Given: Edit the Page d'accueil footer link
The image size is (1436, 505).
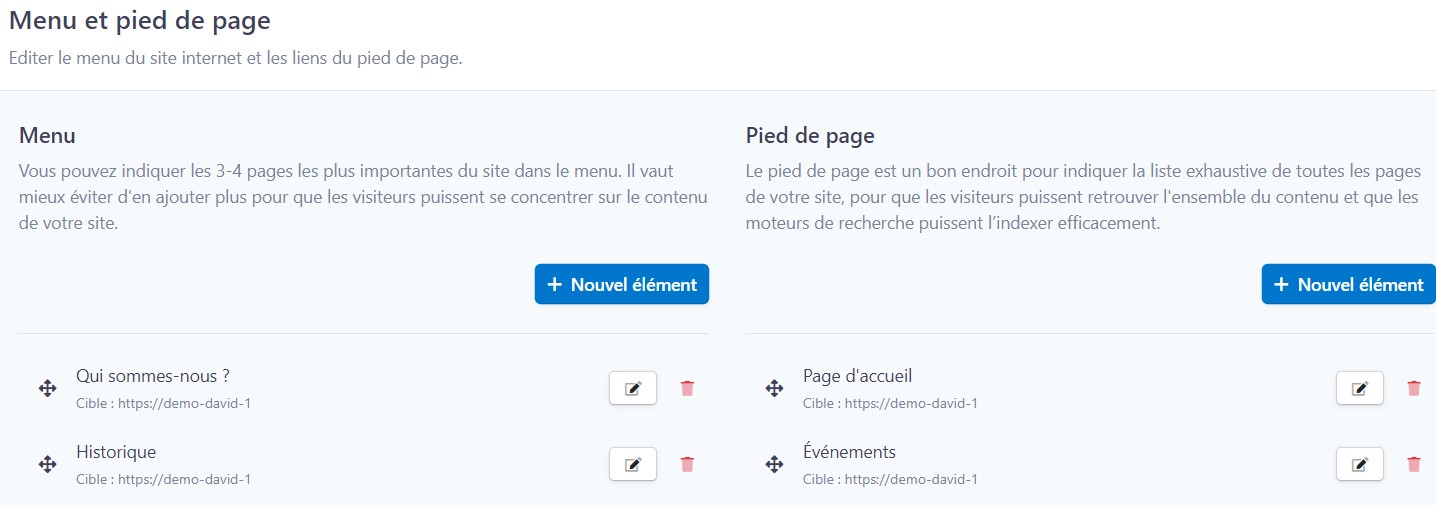Looking at the screenshot, I should pyautogui.click(x=1359, y=388).
